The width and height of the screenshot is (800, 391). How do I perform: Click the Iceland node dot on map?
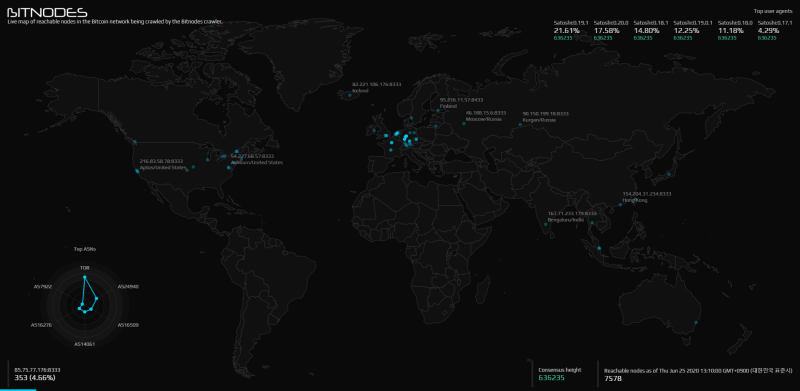tap(350, 94)
